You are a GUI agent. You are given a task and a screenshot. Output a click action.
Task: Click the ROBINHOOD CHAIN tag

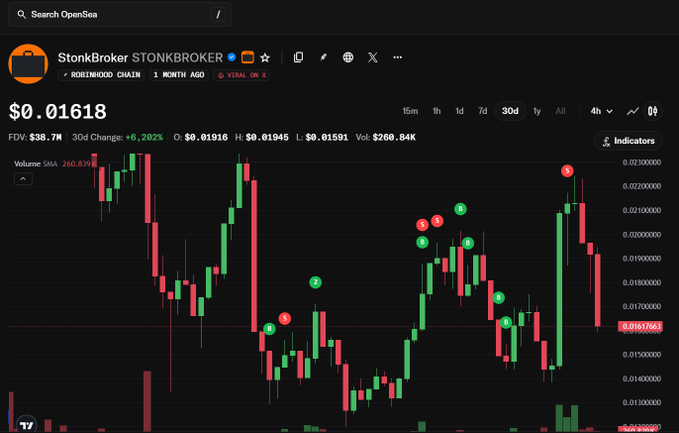tap(101, 75)
